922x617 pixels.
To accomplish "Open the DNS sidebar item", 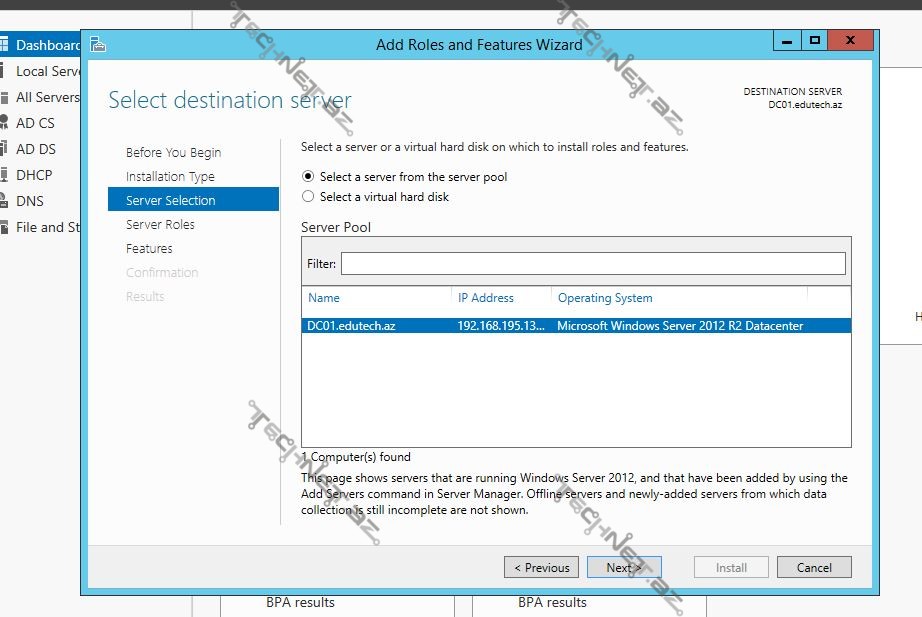I will pyautogui.click(x=29, y=201).
